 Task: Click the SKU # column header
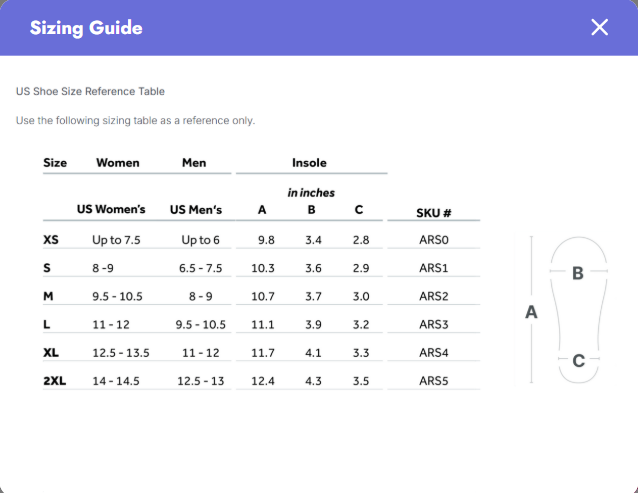[x=434, y=213]
